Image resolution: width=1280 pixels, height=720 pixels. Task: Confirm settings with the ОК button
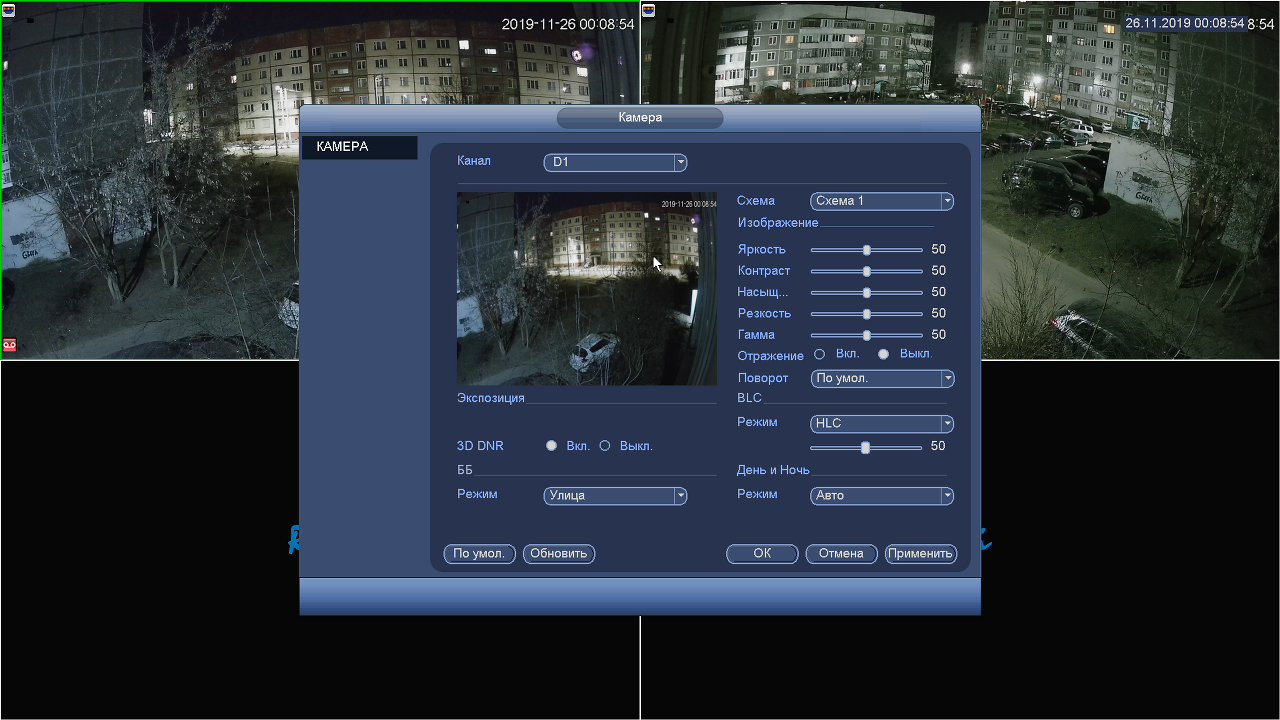[762, 554]
